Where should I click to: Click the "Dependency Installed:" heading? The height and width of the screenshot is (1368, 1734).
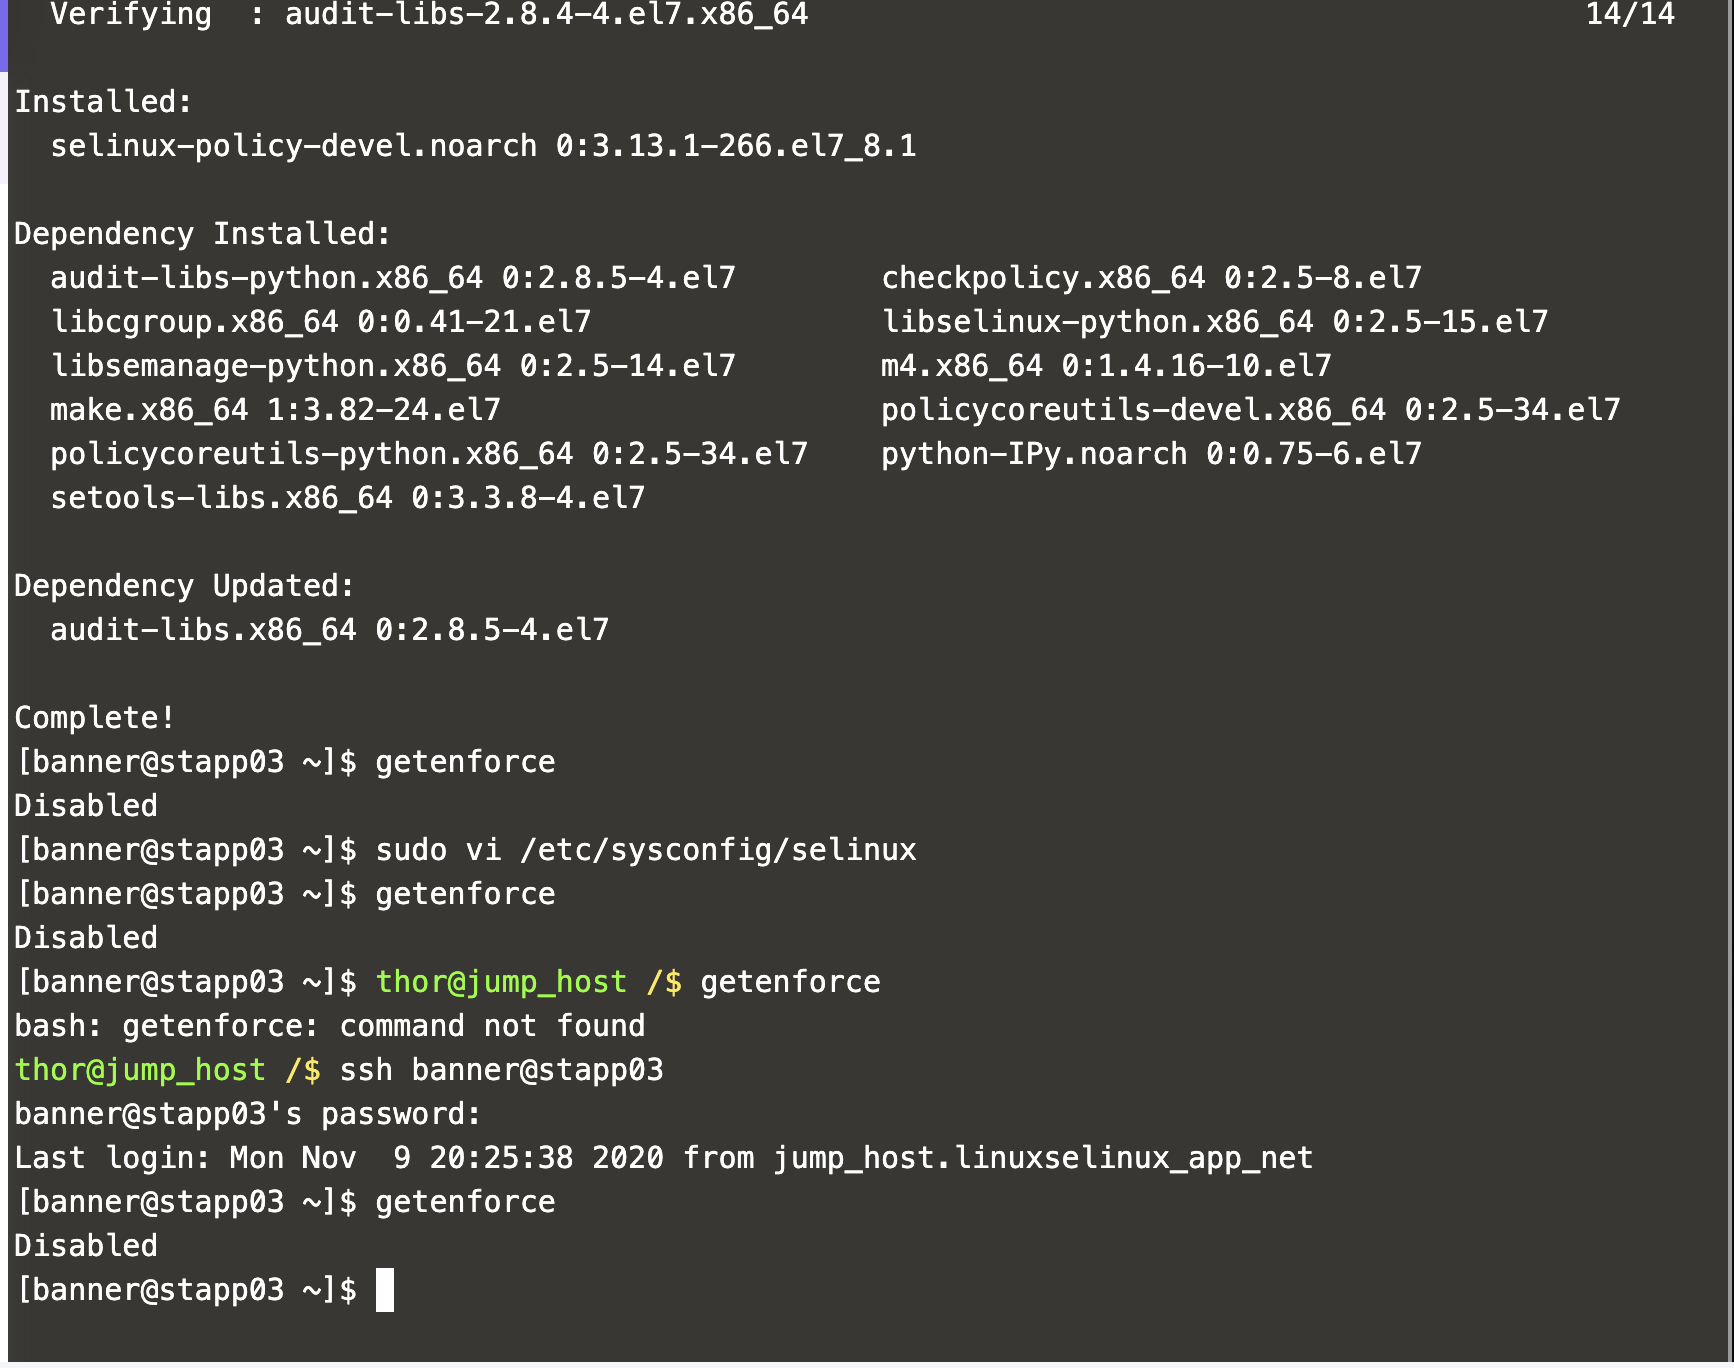coord(202,234)
